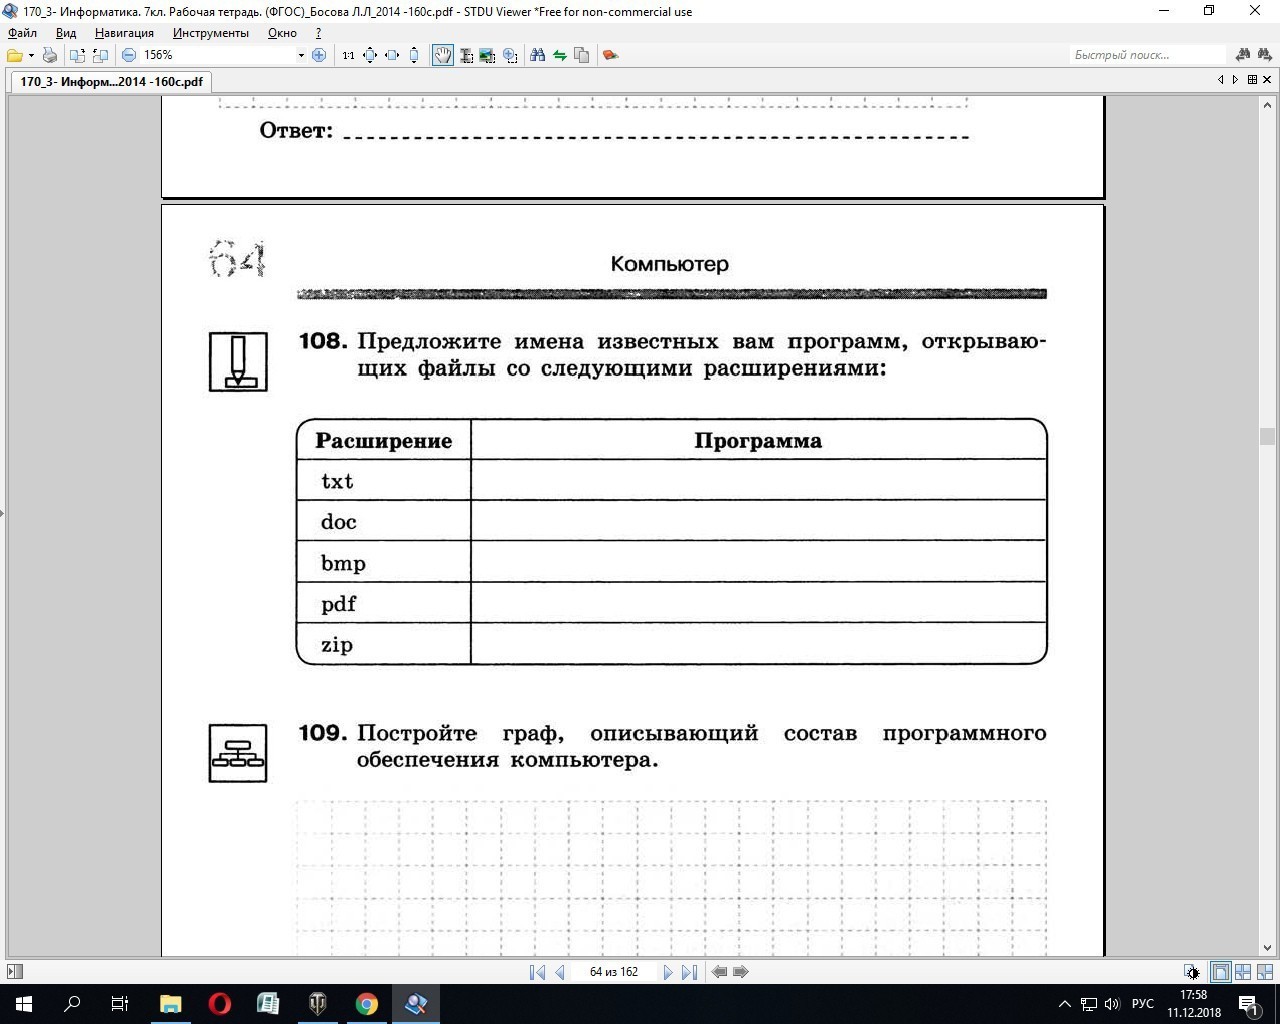The height and width of the screenshot is (1024, 1280).
Task: Click the 64 из 162 page number field
Action: pos(614,972)
